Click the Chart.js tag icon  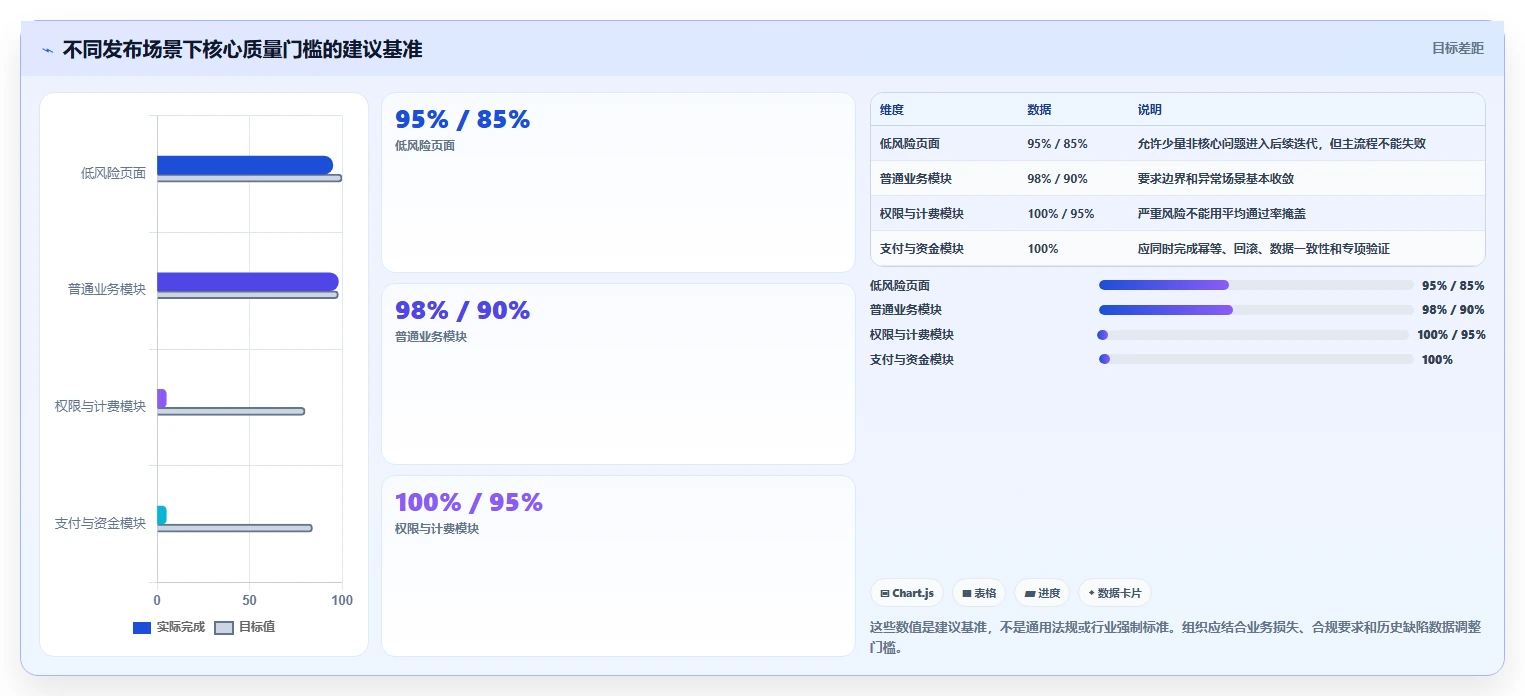coord(885,593)
